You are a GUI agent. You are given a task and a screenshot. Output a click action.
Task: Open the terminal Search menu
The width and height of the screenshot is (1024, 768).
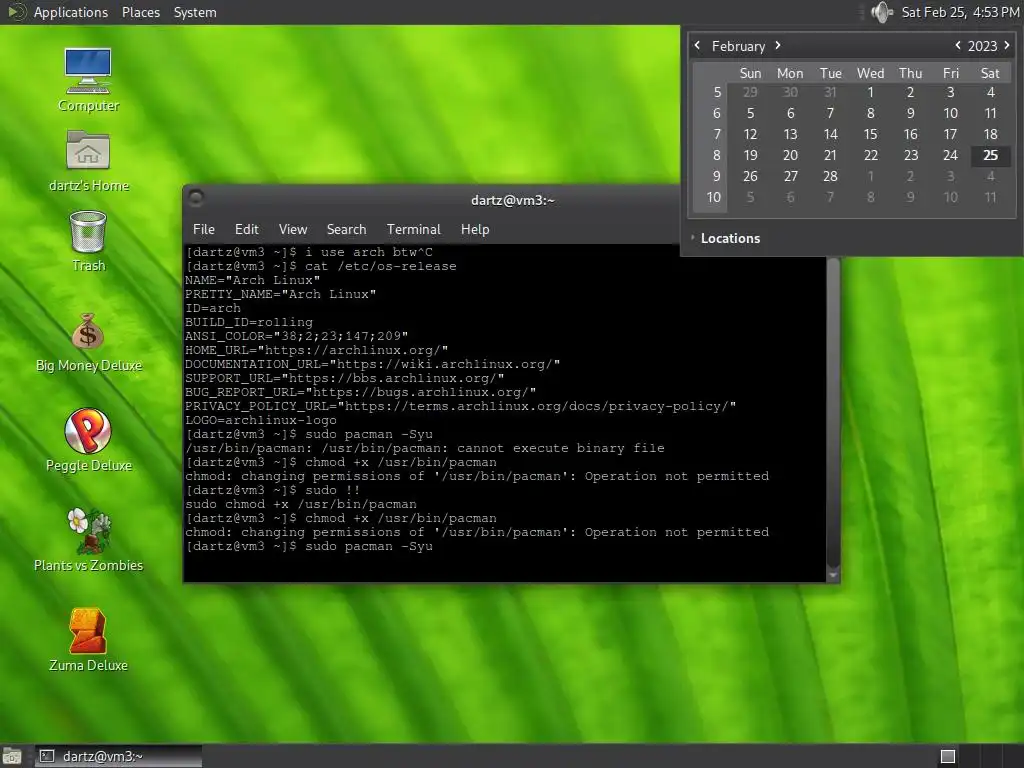click(346, 229)
